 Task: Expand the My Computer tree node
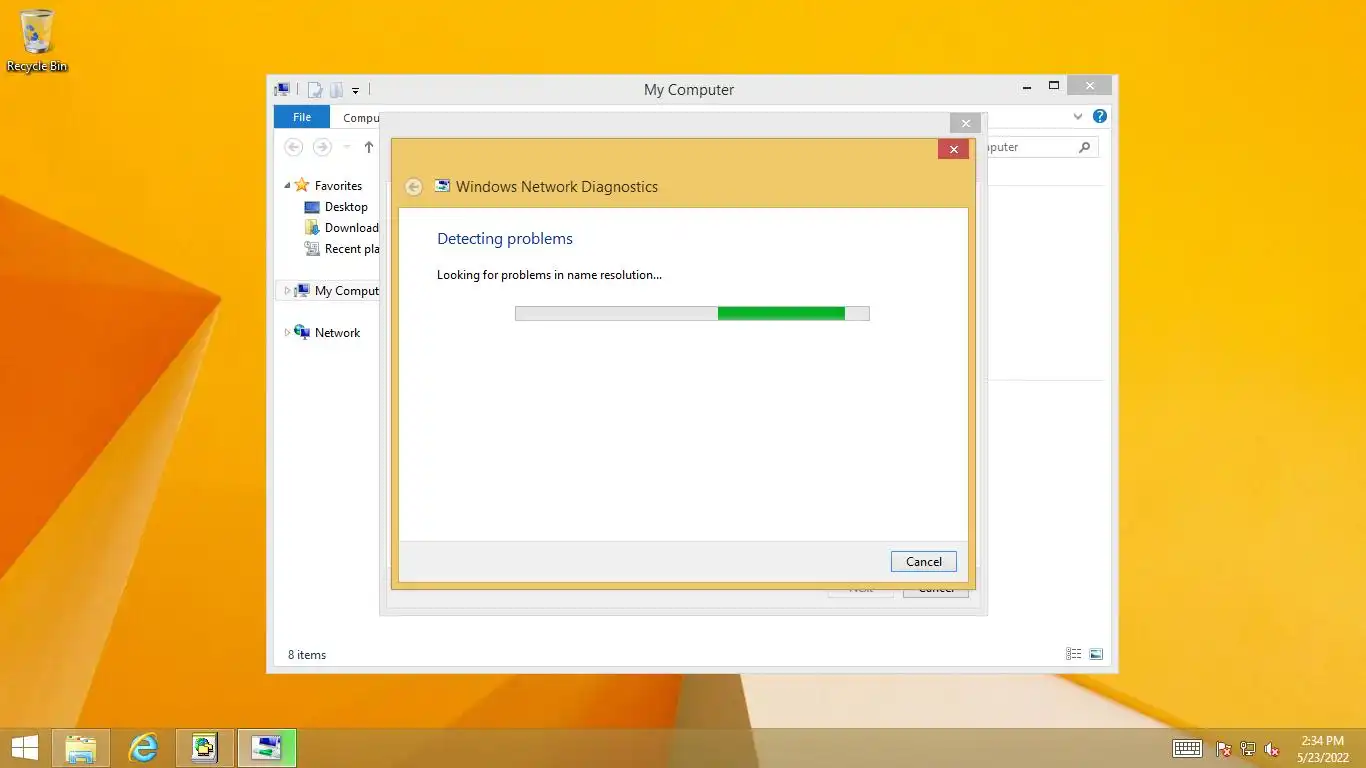pyautogui.click(x=287, y=291)
